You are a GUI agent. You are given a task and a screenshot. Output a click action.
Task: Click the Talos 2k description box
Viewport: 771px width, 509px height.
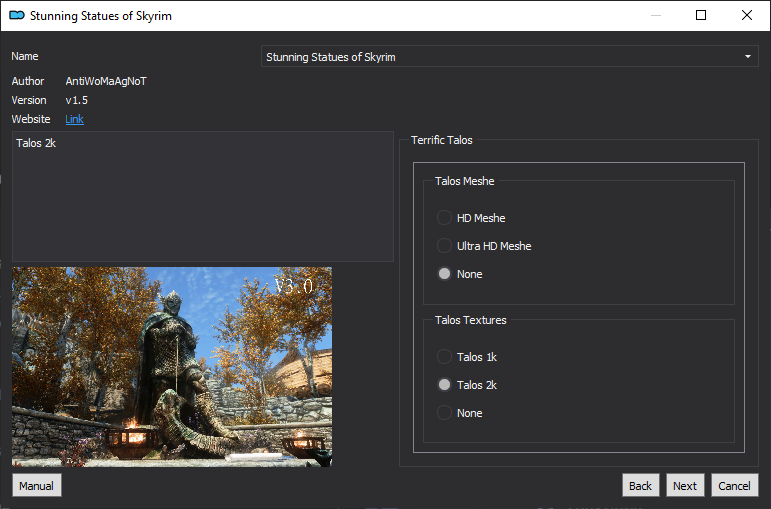pos(203,196)
